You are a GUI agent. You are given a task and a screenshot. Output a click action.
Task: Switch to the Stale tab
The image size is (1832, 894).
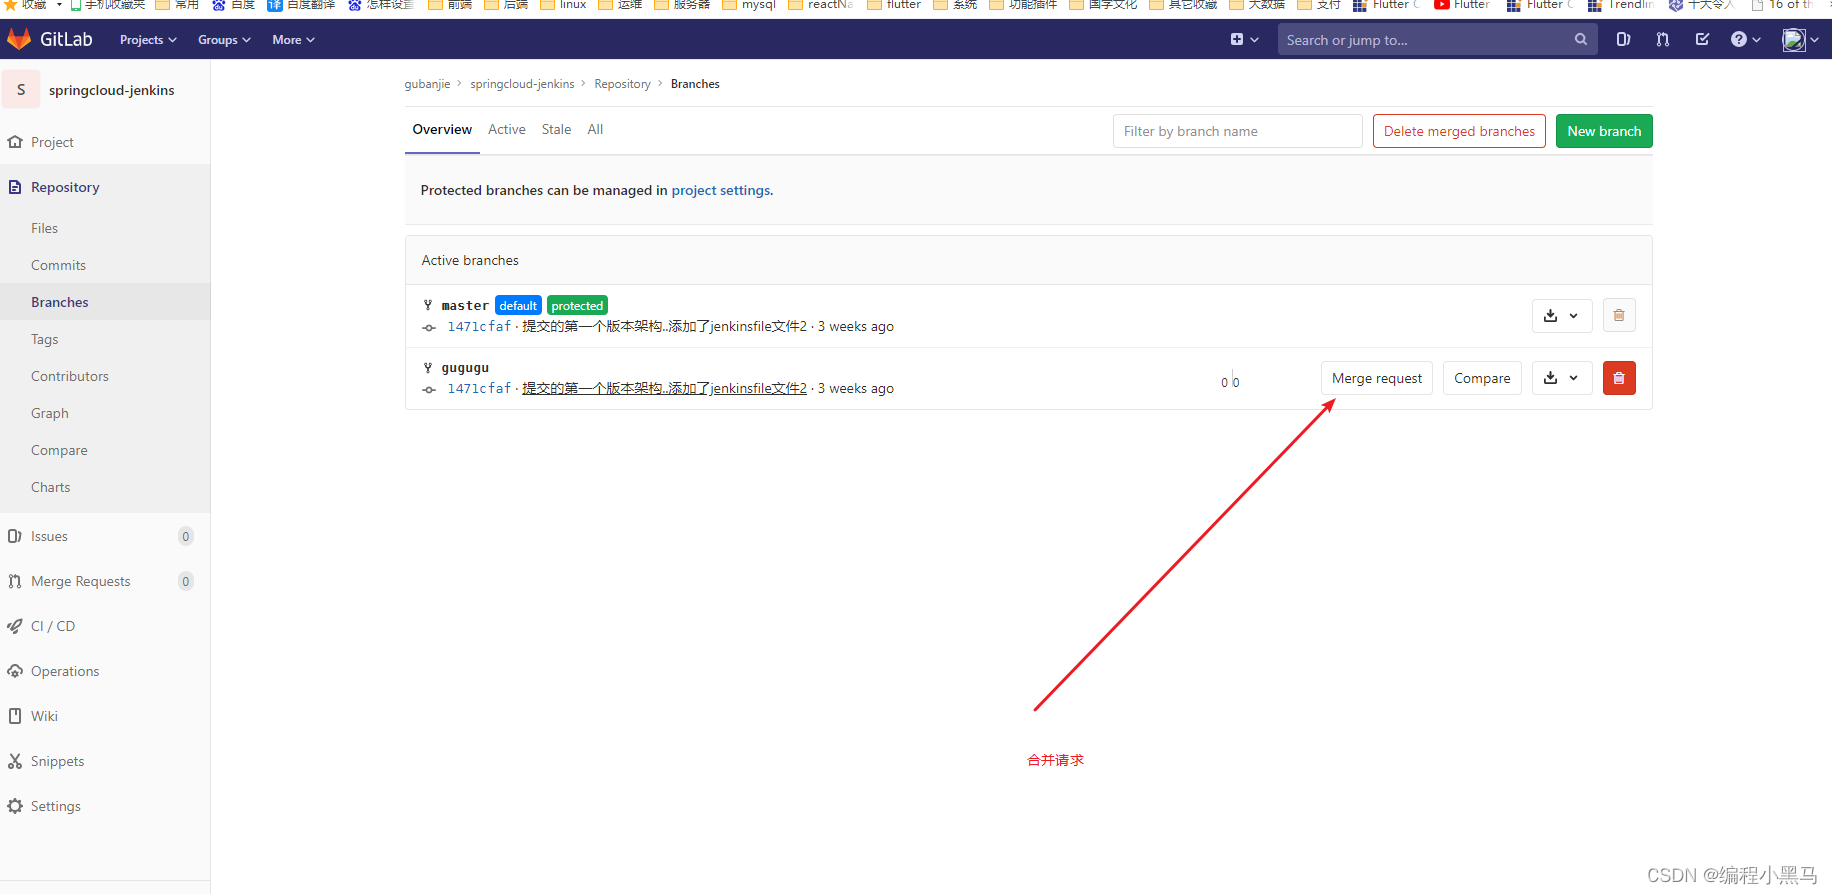556,130
